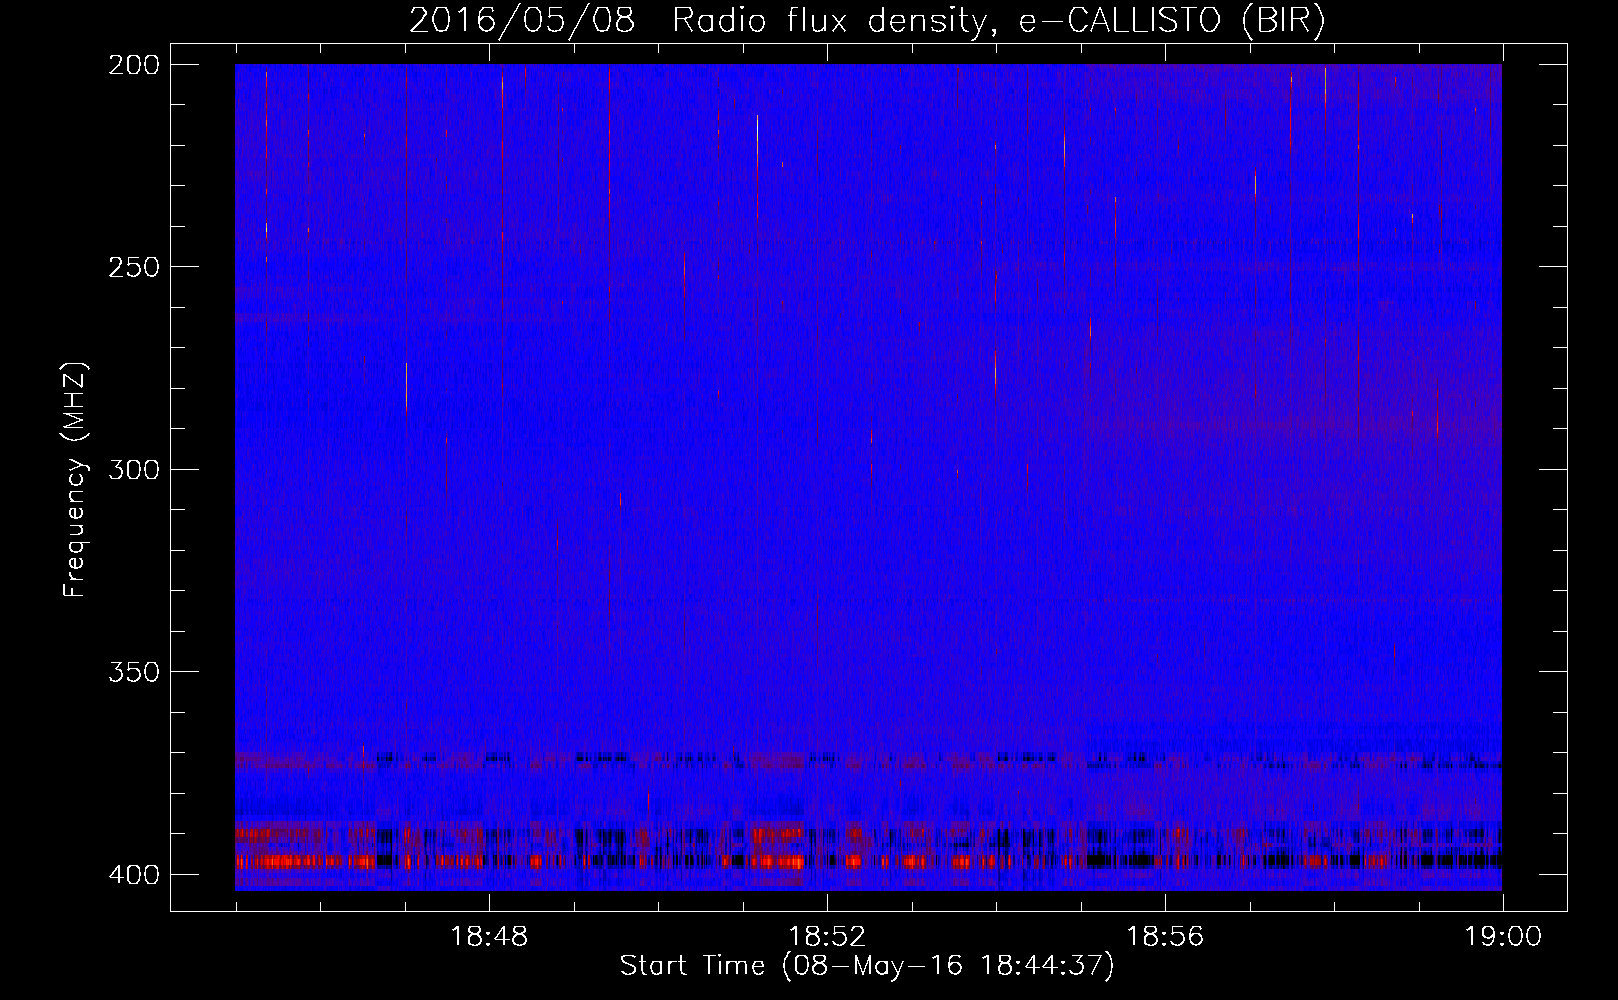
Task: Click the frequency tick label '300'
Action: pyautogui.click(x=133, y=469)
